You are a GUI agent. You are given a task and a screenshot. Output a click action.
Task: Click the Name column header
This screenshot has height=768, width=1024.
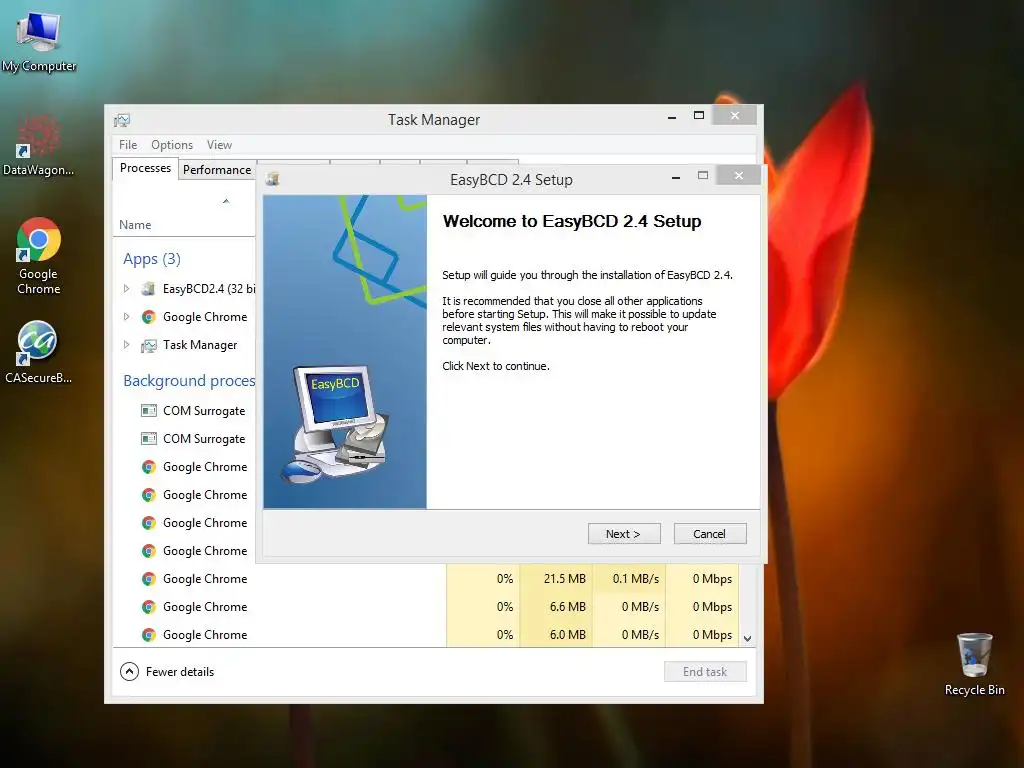coord(135,225)
